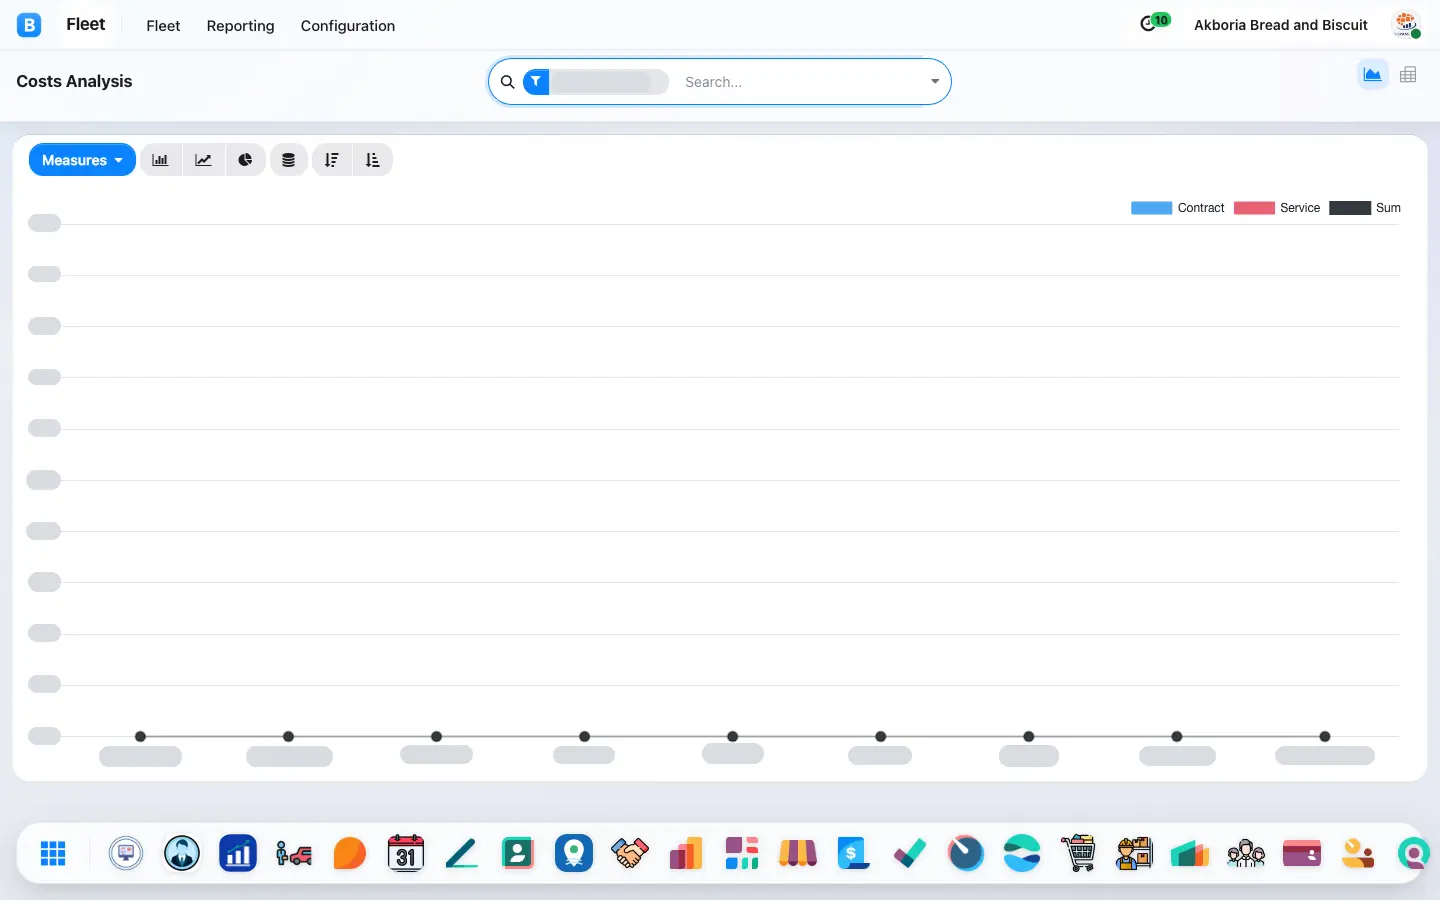Open the shopping cart app in dock
The height and width of the screenshot is (900, 1440).
click(x=1078, y=853)
